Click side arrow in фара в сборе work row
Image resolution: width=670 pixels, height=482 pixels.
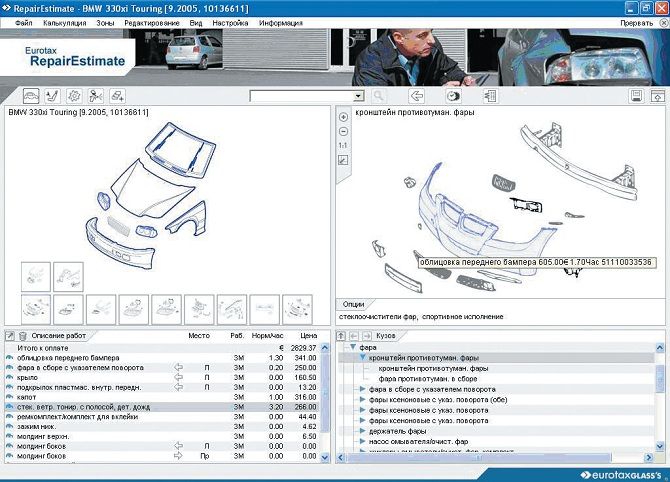click(x=179, y=367)
